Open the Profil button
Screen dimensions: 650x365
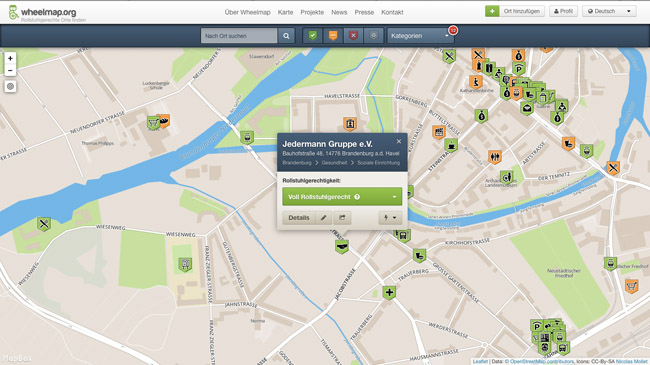click(x=563, y=11)
